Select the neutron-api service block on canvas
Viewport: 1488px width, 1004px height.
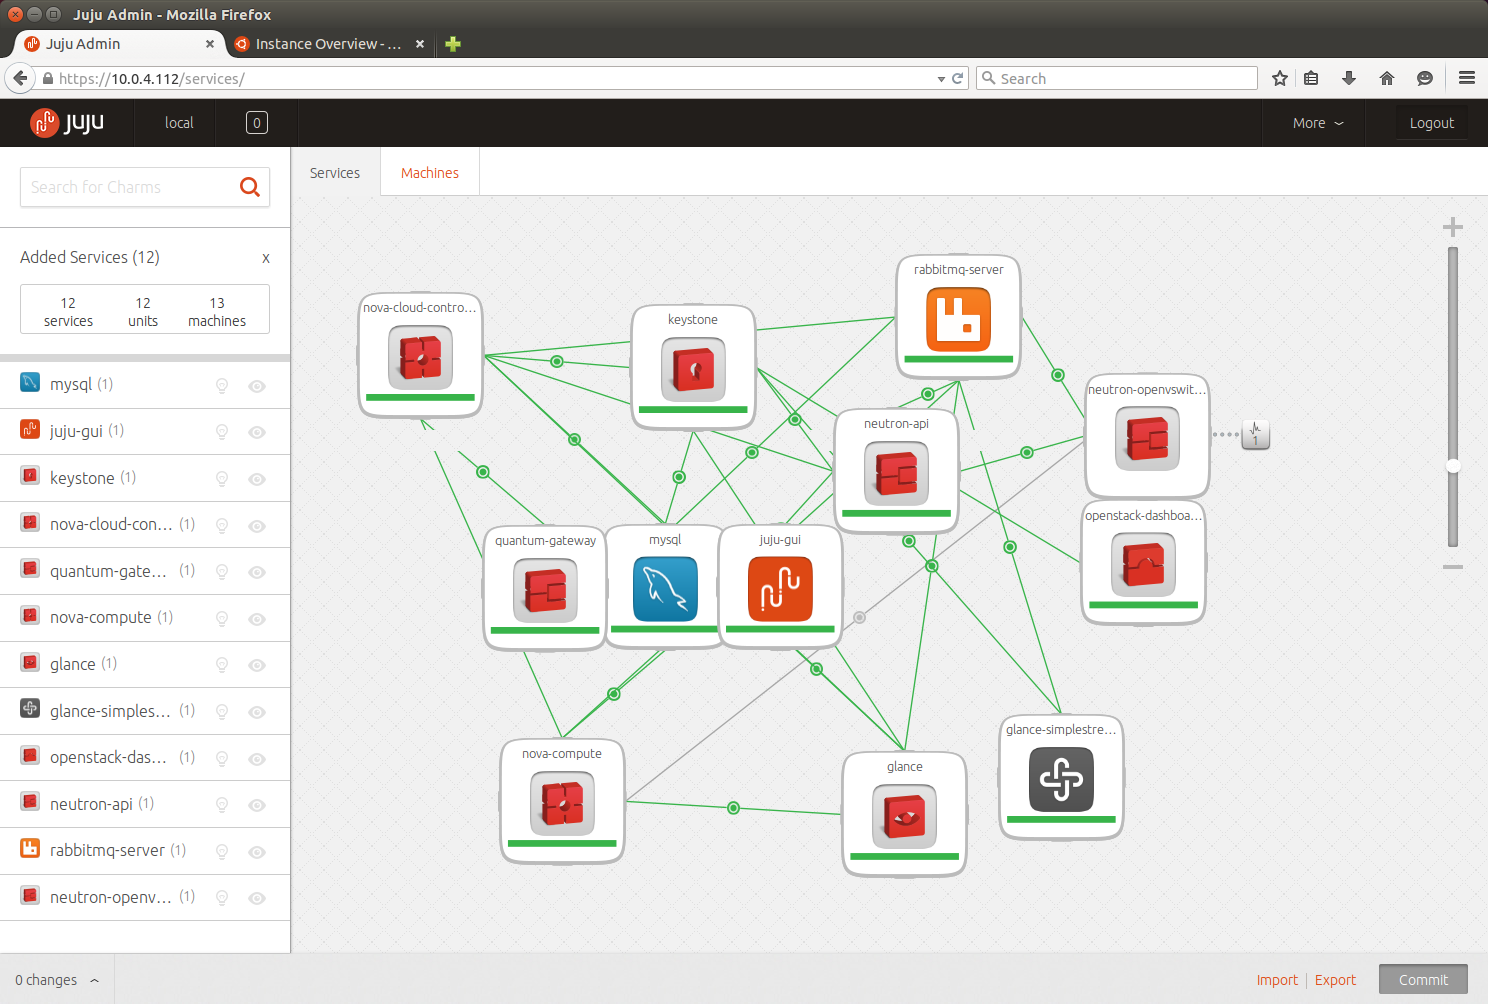coord(896,471)
